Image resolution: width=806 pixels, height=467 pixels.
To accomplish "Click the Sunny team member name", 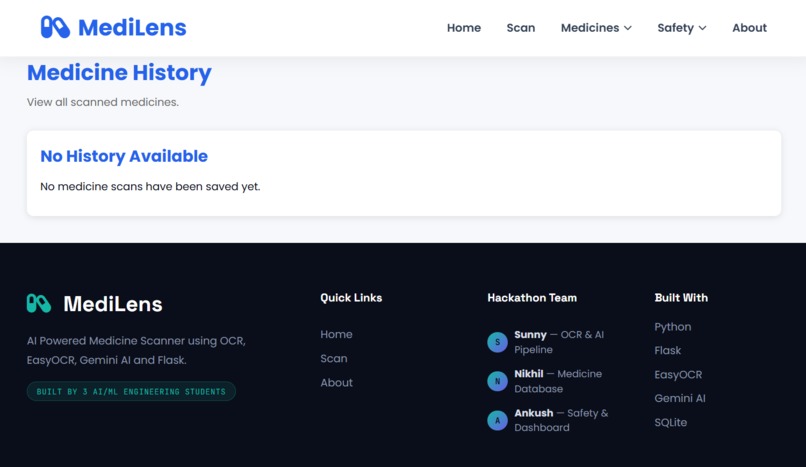I will point(530,335).
